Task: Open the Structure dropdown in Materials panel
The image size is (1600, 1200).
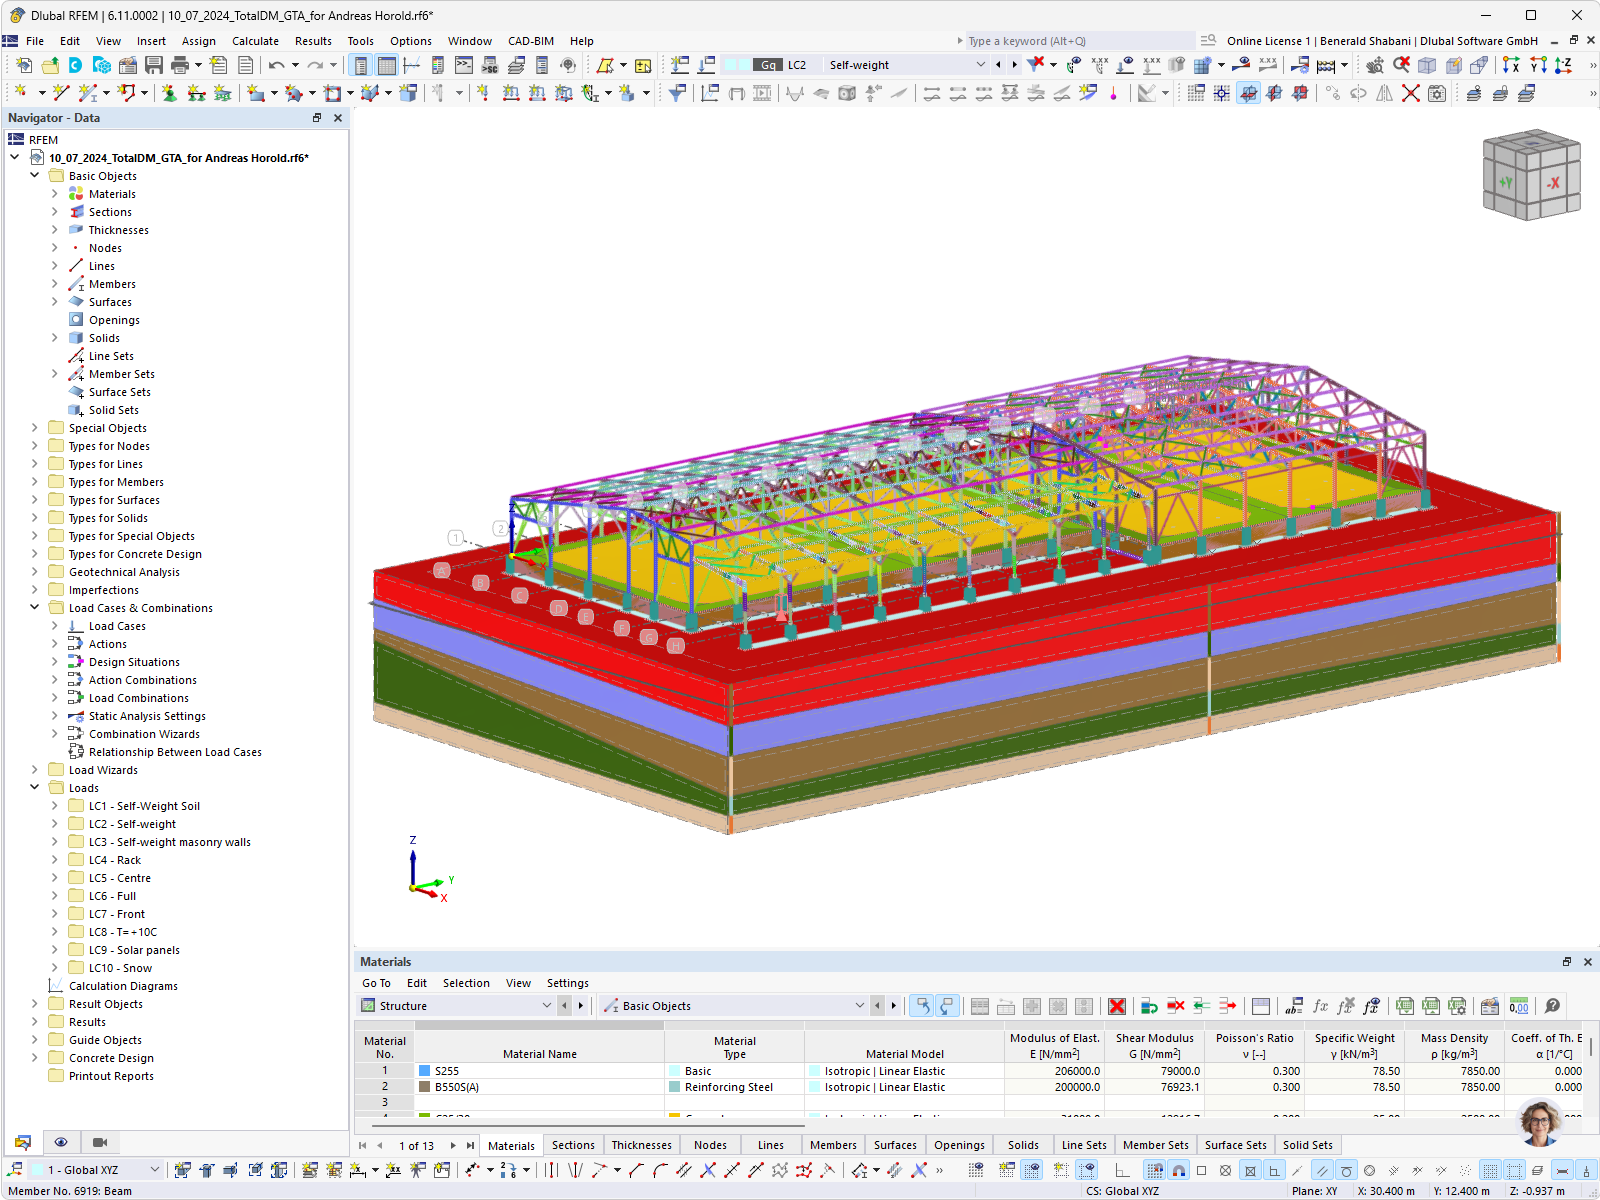Action: 546,1006
